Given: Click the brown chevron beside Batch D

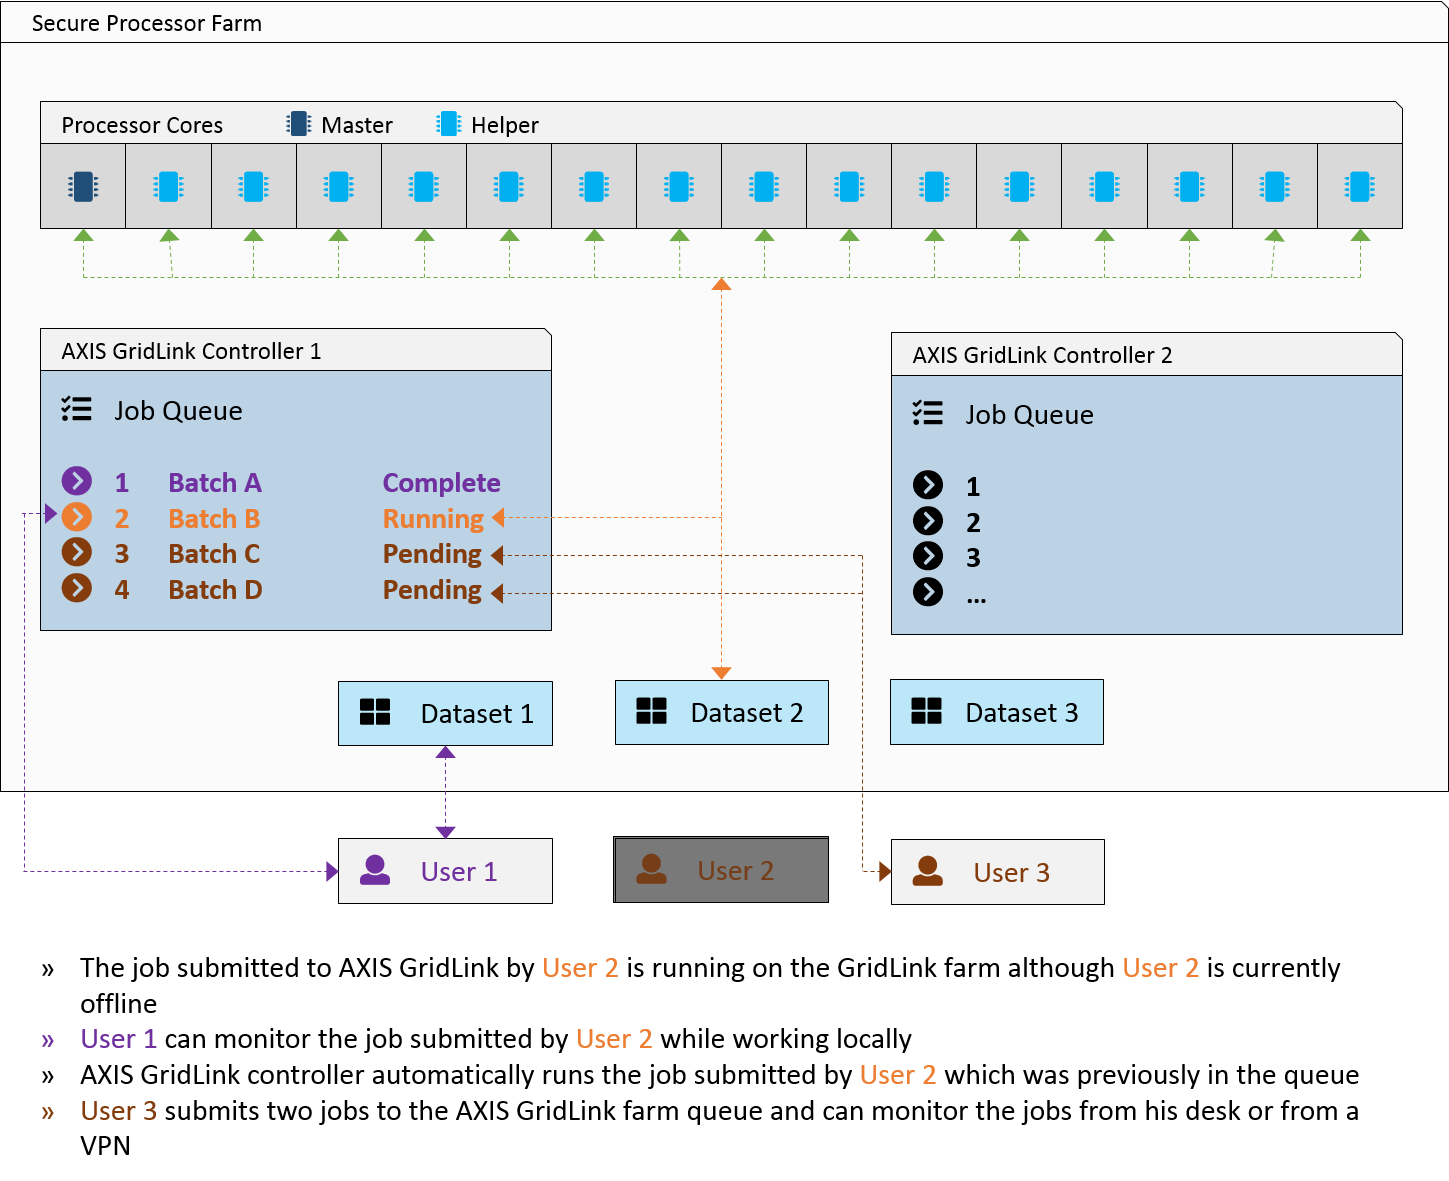Looking at the screenshot, I should [77, 588].
